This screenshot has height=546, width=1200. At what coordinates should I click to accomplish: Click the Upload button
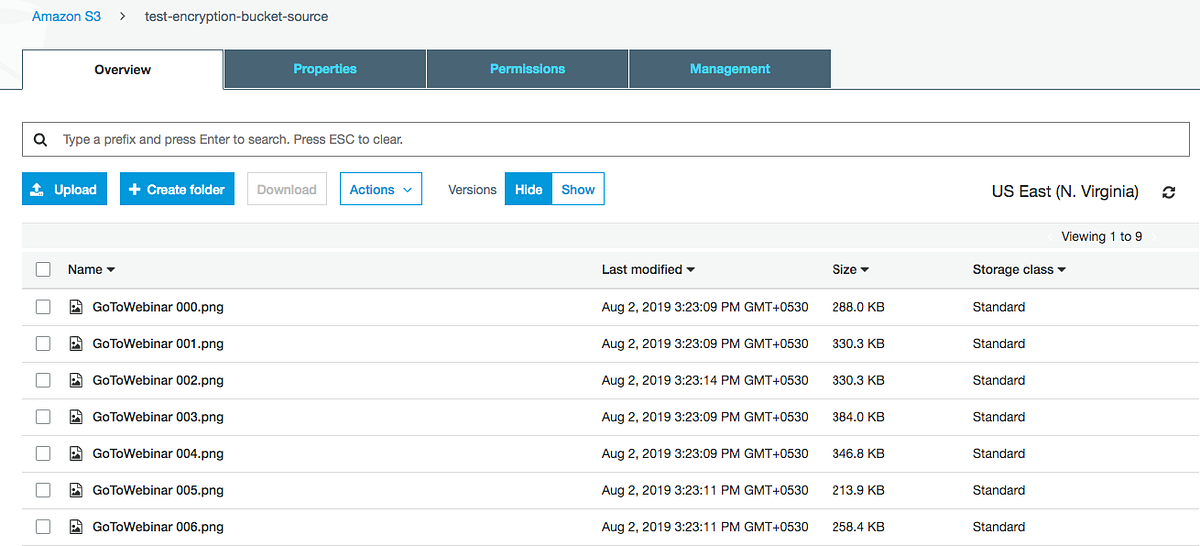(64, 189)
